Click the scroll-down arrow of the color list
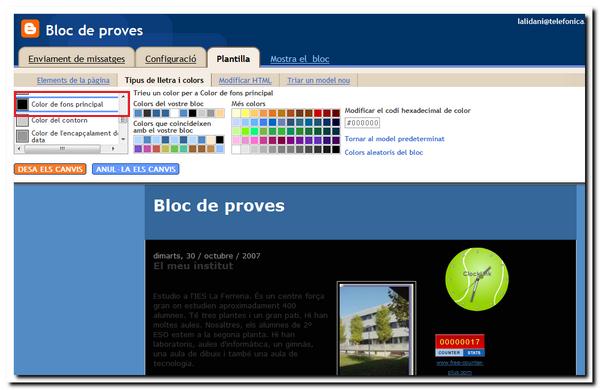This screenshot has height=390, width=600. click(x=123, y=139)
